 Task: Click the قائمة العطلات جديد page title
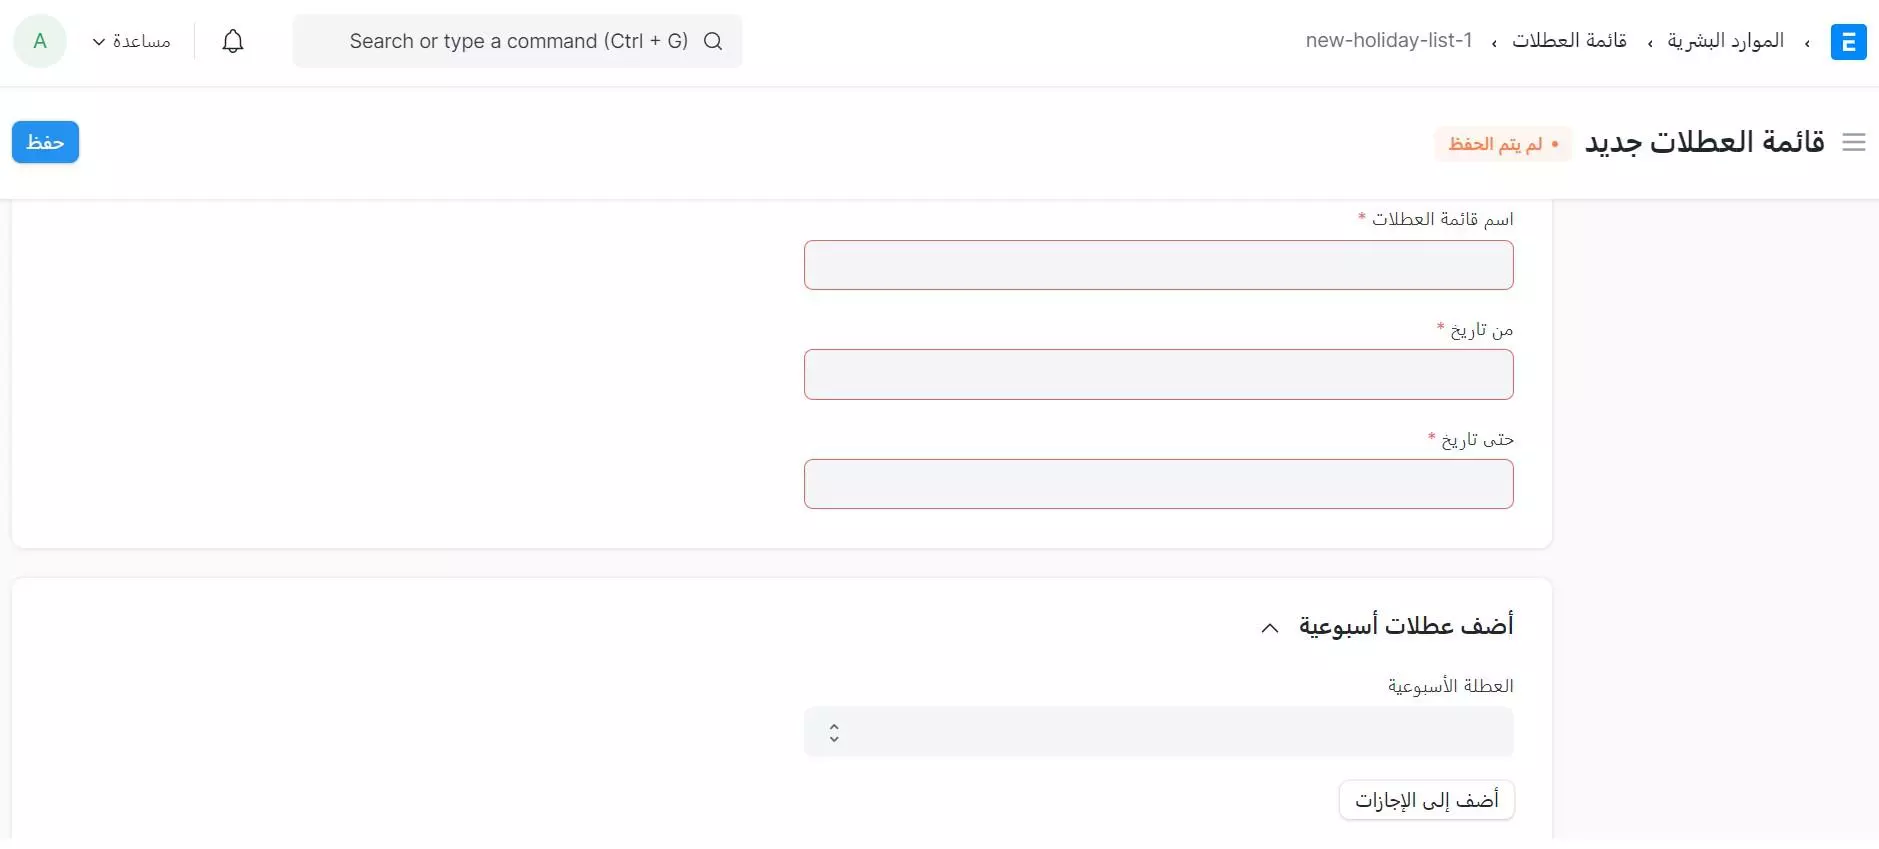(1705, 142)
